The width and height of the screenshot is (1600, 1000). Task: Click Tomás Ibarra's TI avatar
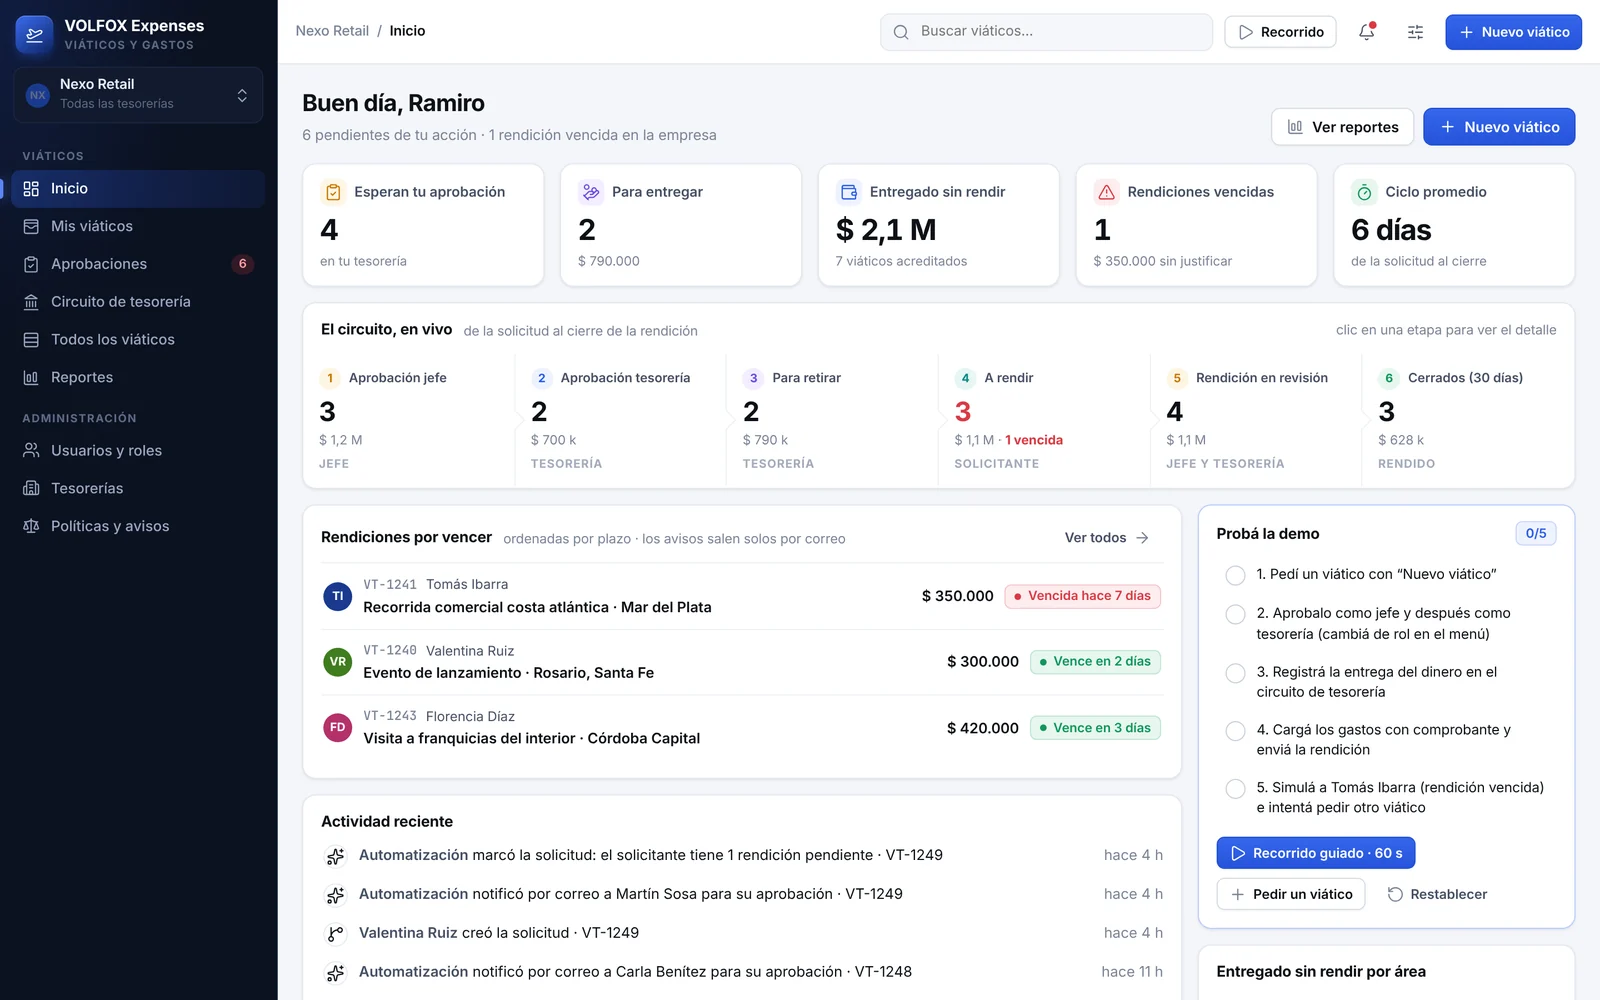coord(338,596)
